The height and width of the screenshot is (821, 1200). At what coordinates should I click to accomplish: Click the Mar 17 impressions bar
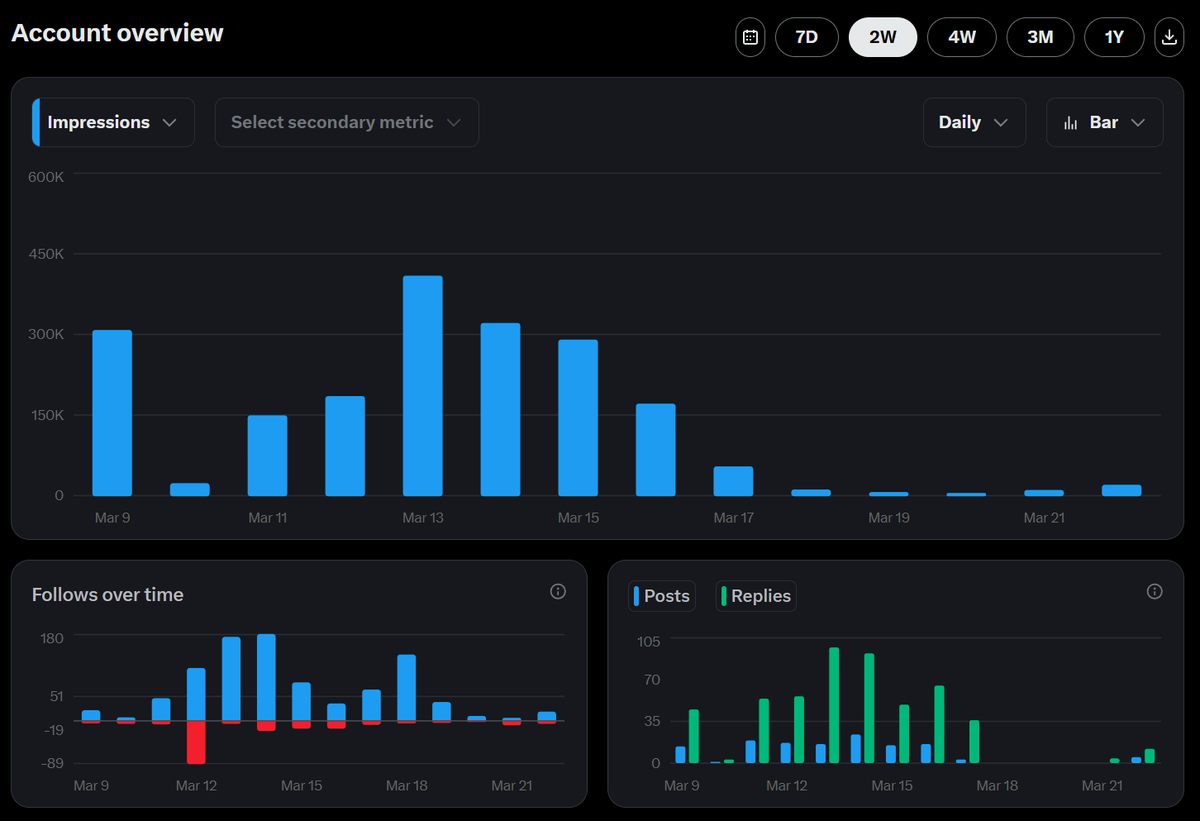click(733, 481)
